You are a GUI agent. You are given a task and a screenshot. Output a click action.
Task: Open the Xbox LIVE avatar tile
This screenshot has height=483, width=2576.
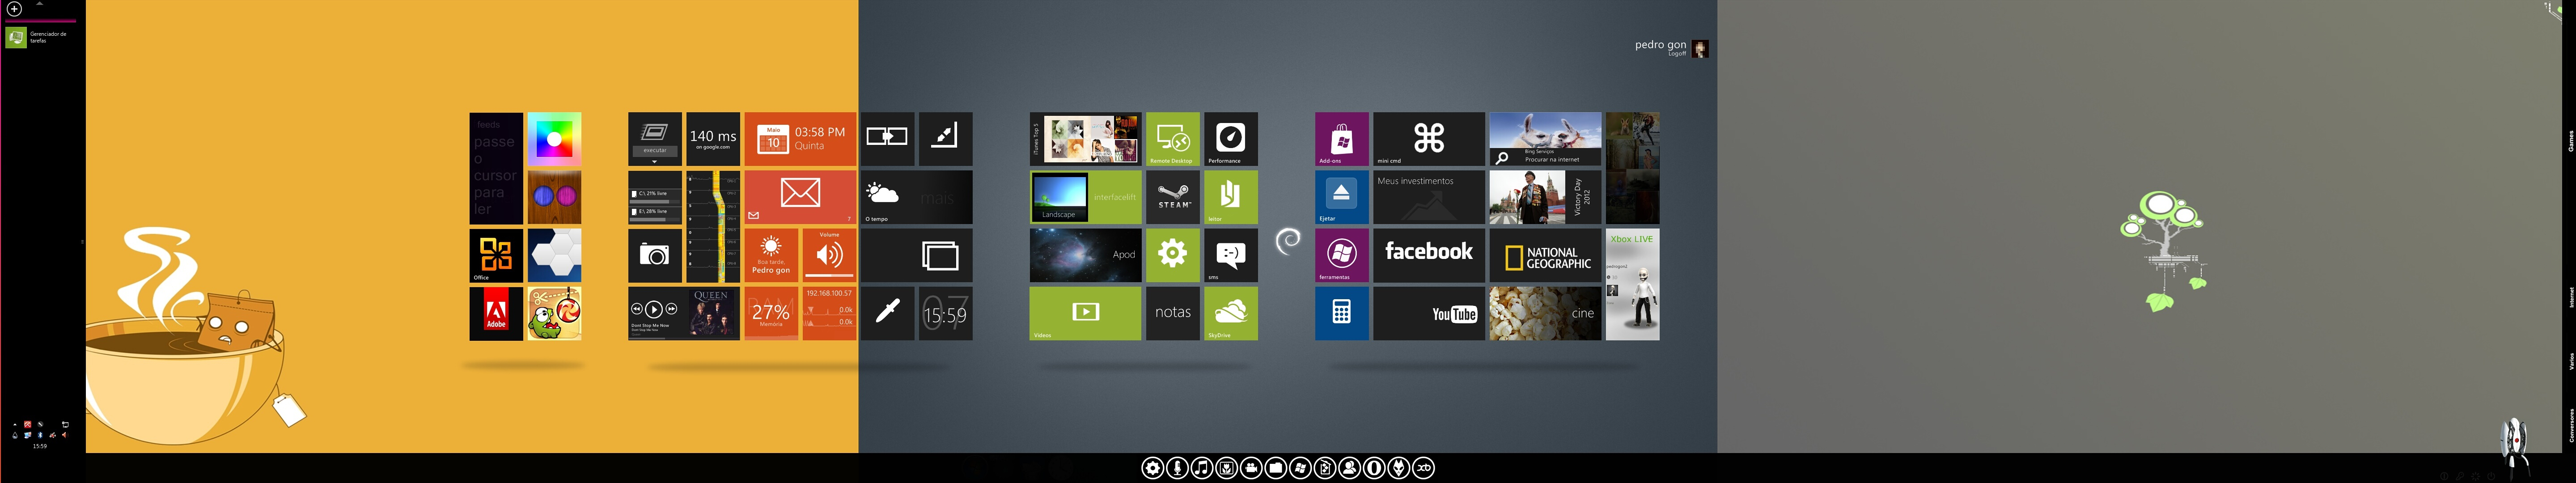(1632, 284)
